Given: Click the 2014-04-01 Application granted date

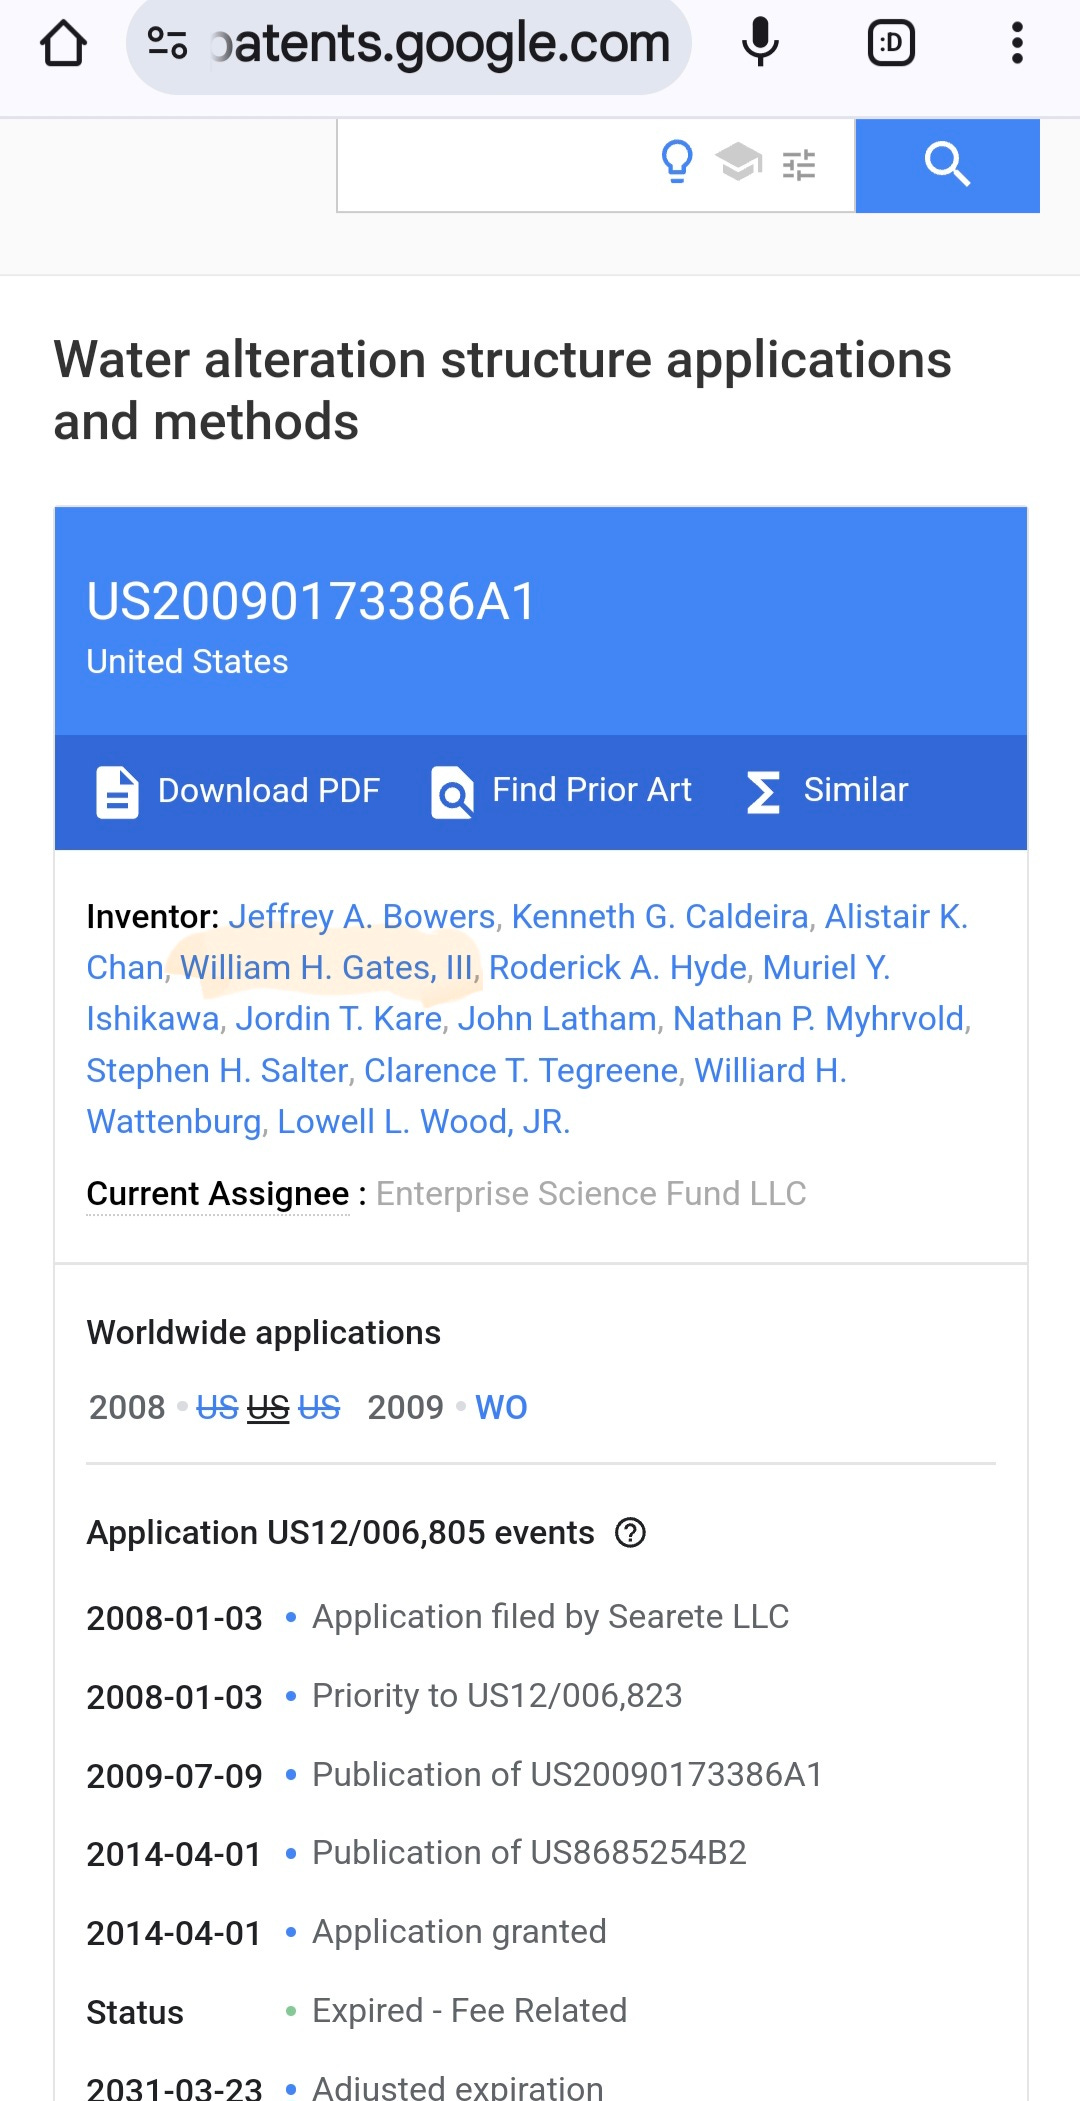Looking at the screenshot, I should (174, 1933).
